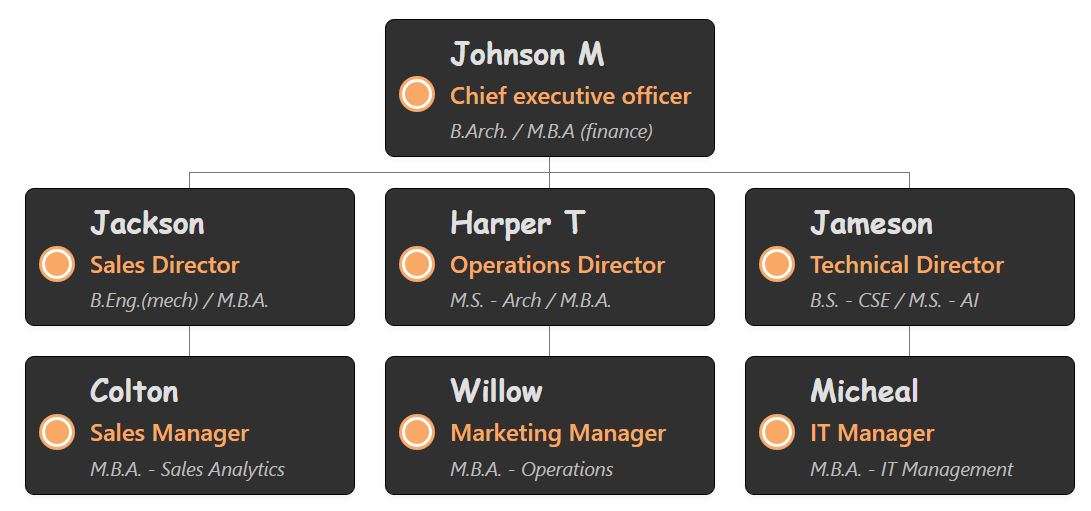The width and height of the screenshot is (1091, 511).
Task: Click the Willow name heading
Action: [496, 391]
